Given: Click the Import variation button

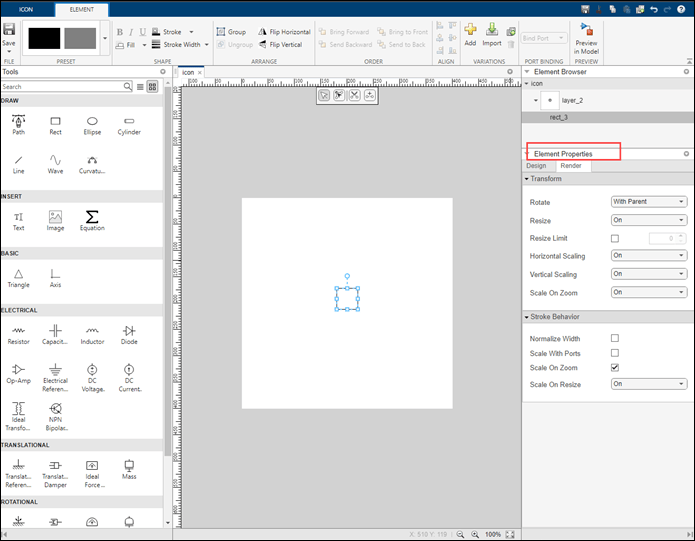Looking at the screenshot, I should pos(492,35).
